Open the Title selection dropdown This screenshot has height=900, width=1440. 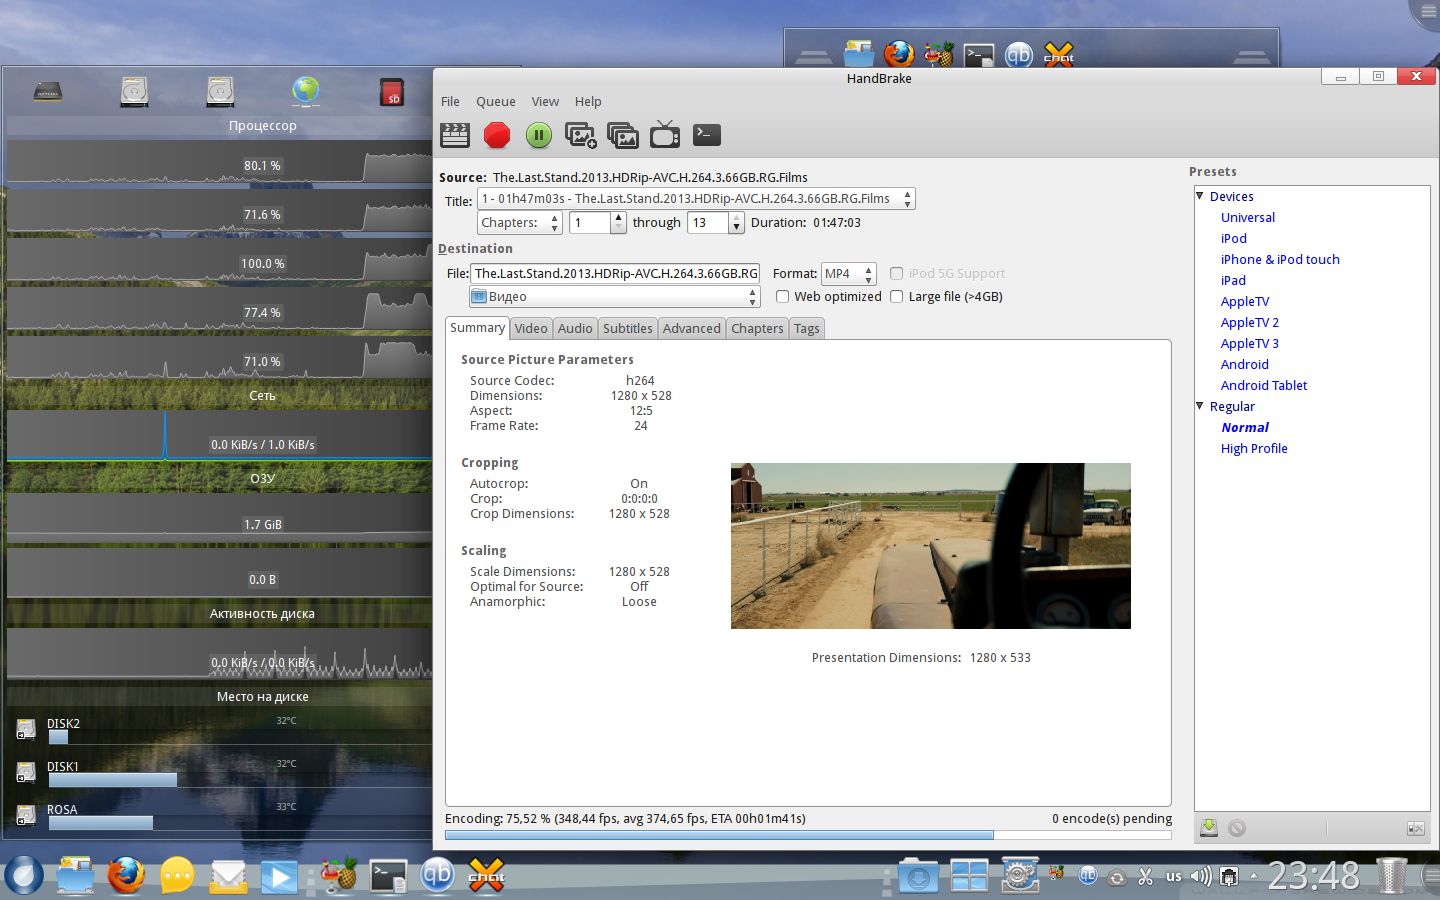[696, 199]
